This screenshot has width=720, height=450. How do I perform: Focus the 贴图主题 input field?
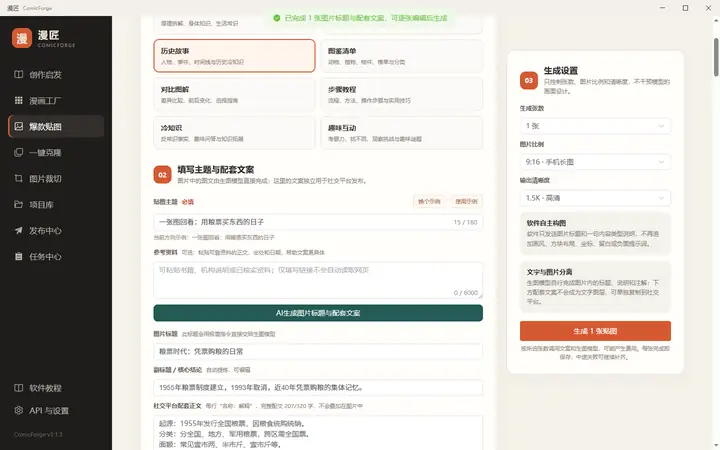point(318,222)
